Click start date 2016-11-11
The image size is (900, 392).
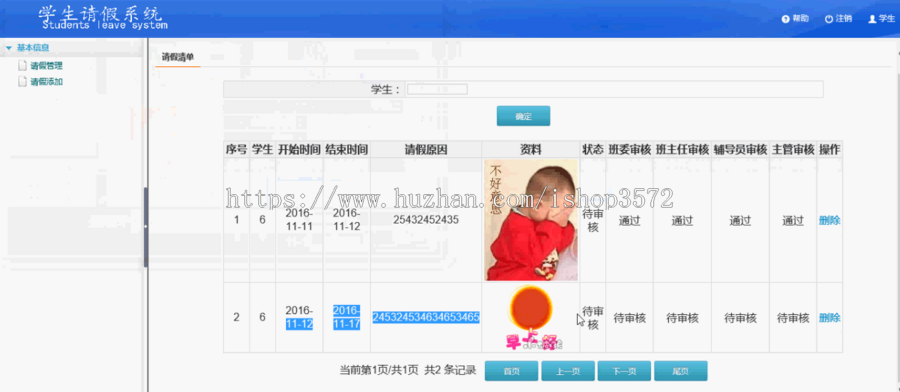(299, 219)
